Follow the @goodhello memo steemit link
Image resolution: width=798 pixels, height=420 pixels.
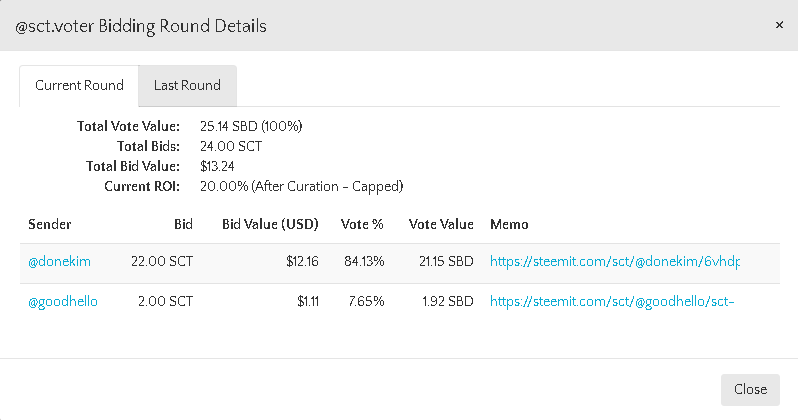click(612, 302)
